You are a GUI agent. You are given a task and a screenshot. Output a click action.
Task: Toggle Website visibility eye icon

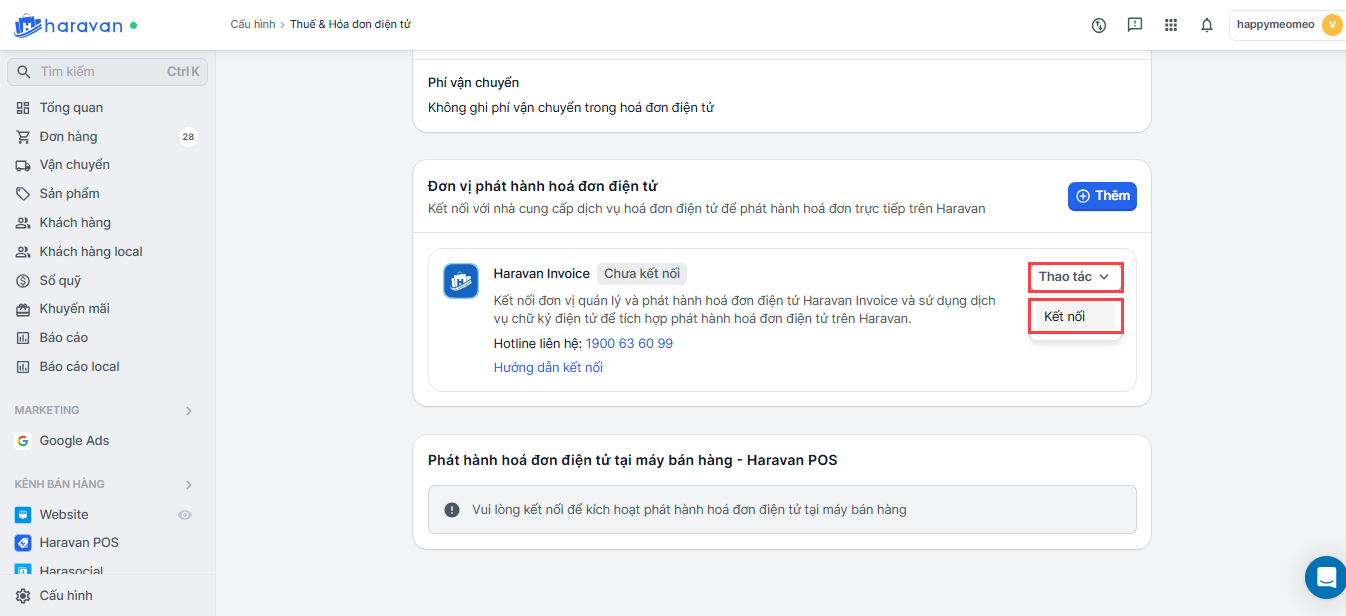[184, 515]
